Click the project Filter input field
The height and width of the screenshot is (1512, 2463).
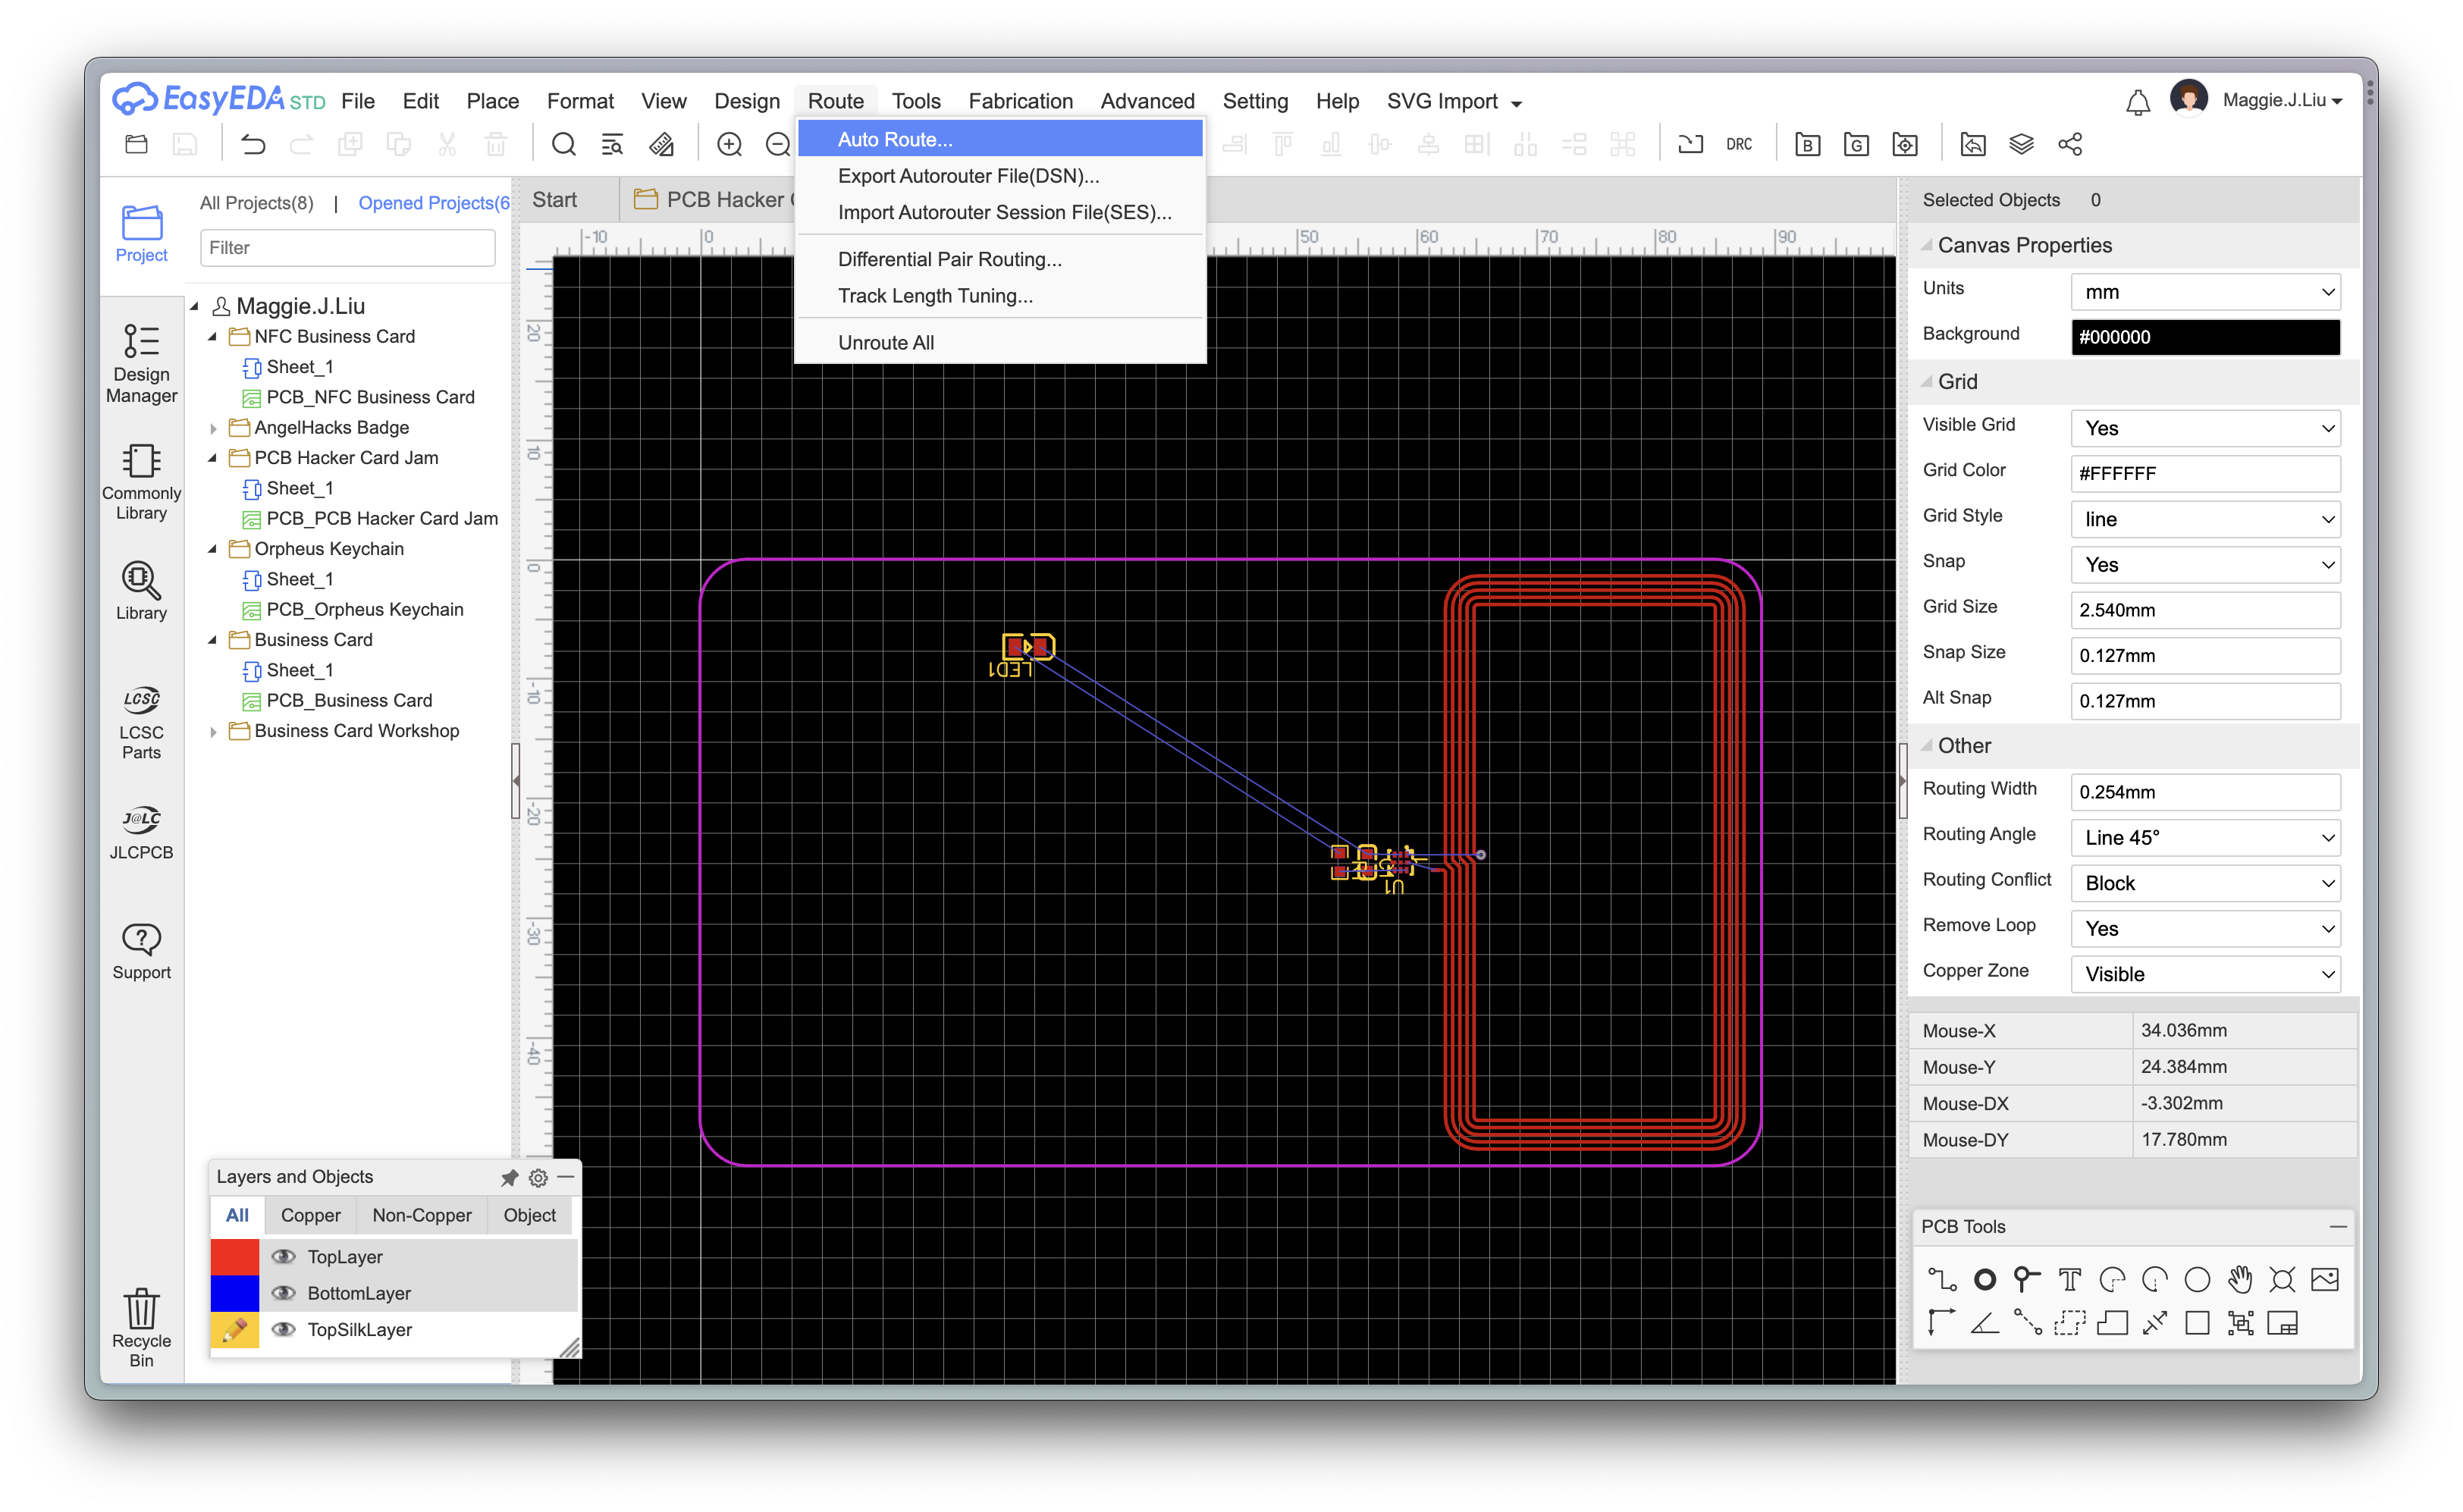tap(347, 247)
